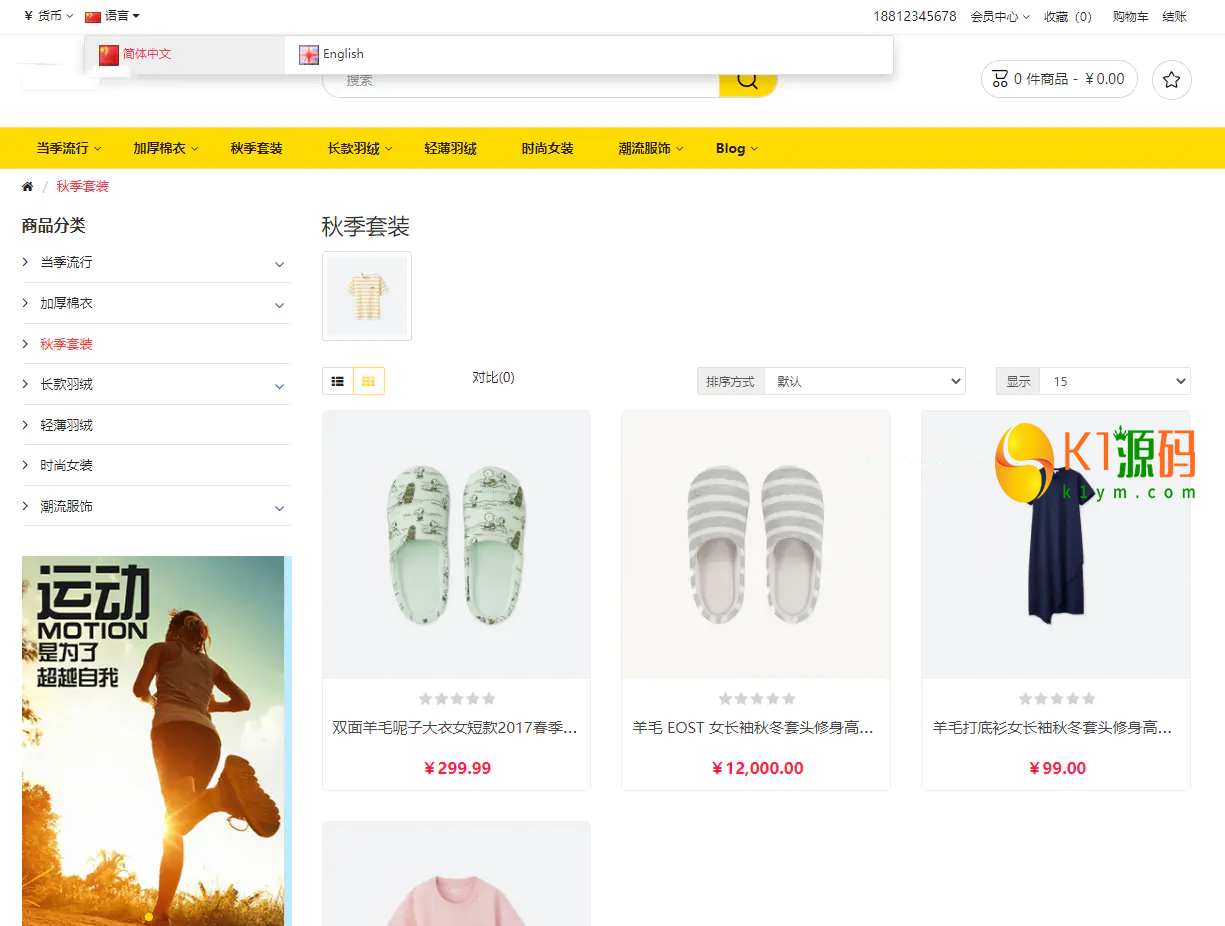The width and height of the screenshot is (1225, 926).
Task: Switch to grid view layout
Action: [x=368, y=381]
